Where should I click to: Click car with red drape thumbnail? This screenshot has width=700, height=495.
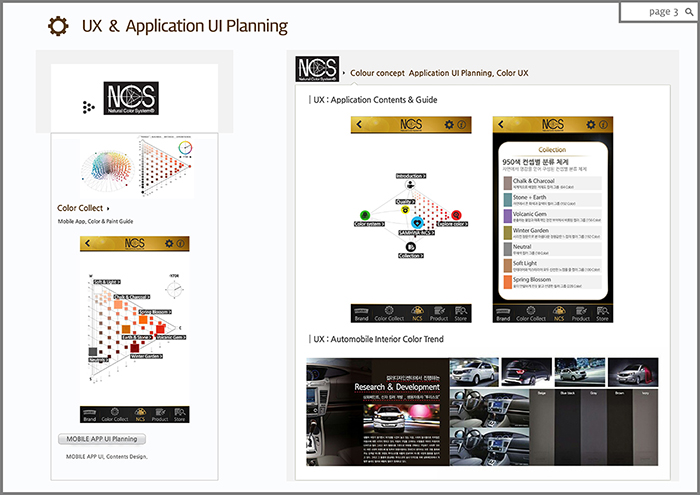pos(633,372)
